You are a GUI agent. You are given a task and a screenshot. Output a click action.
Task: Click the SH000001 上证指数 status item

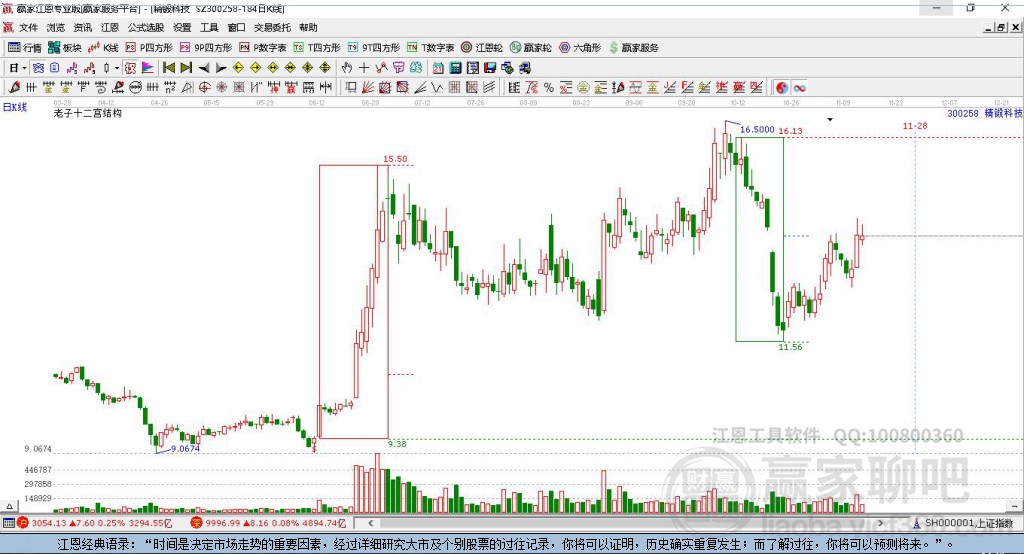[x=962, y=523]
